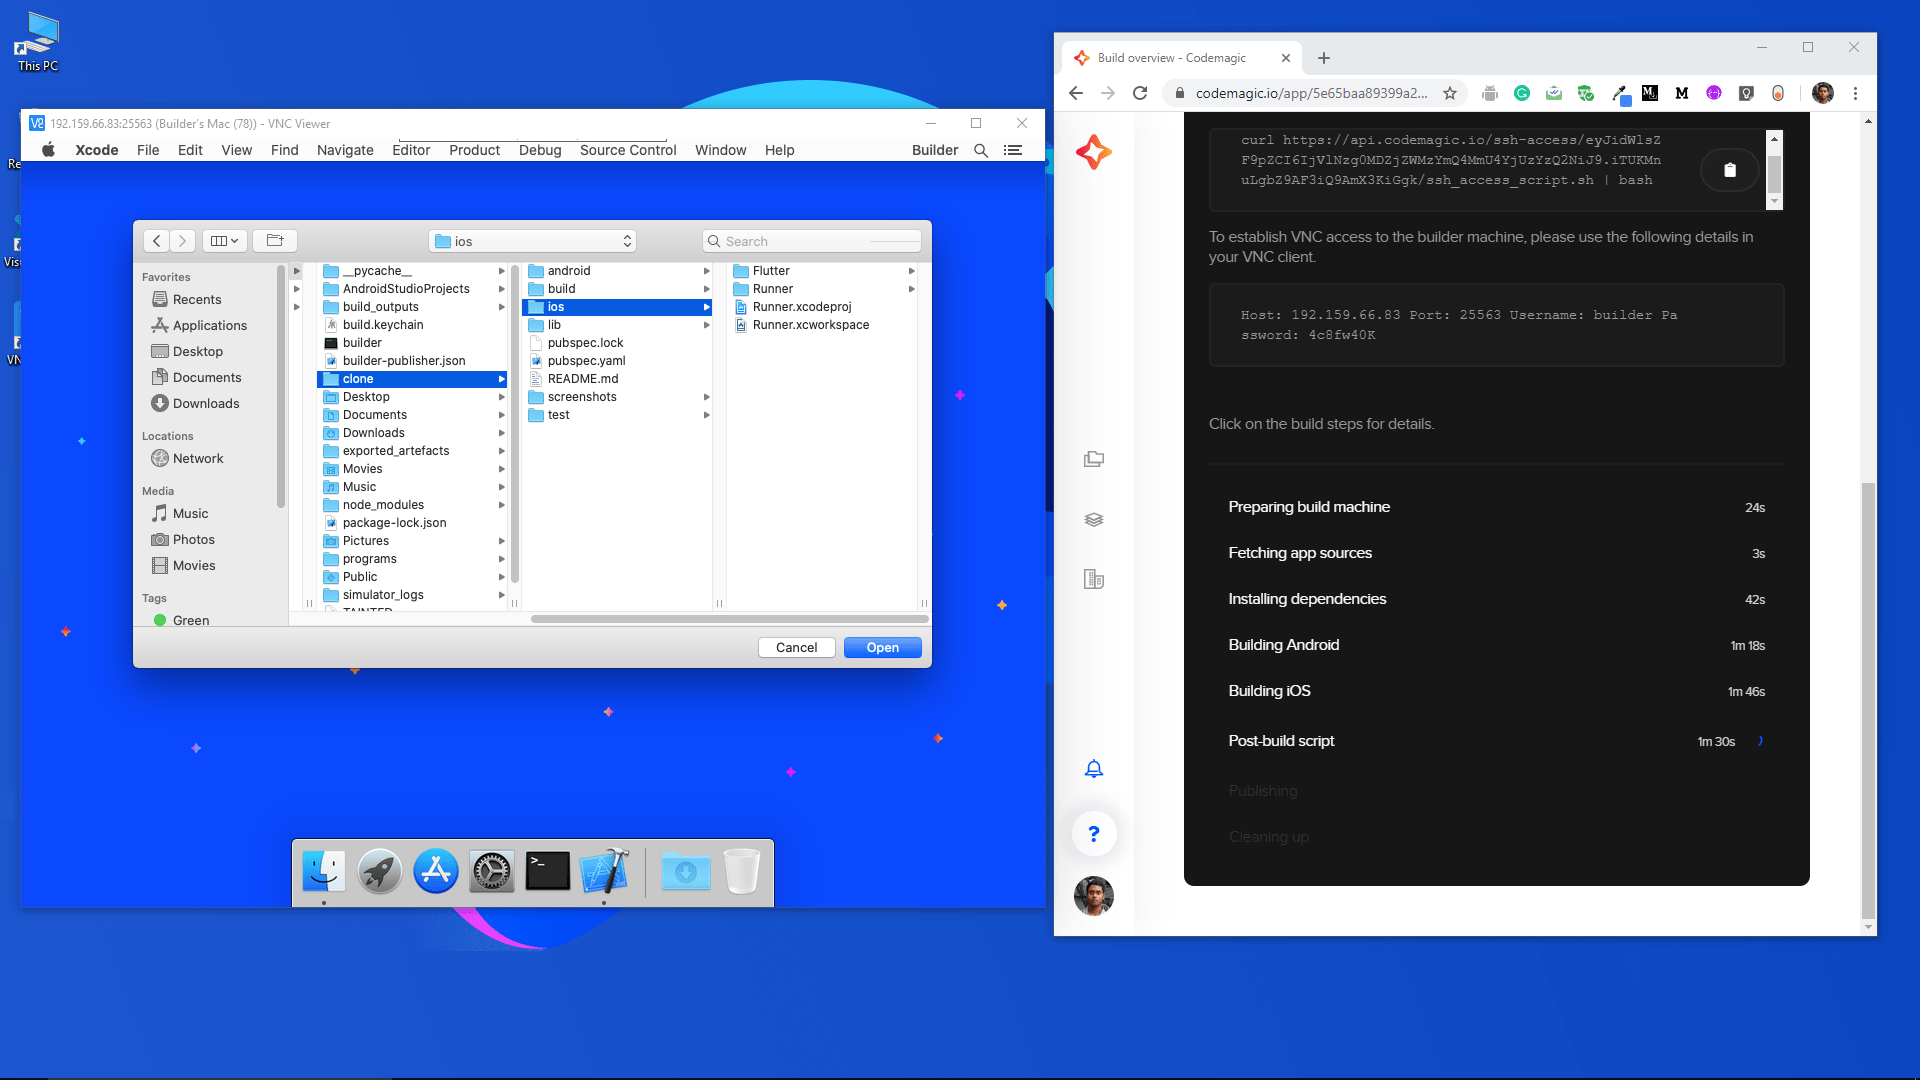Click the Codemagic notification bell icon
The image size is (1920, 1080).
click(x=1093, y=767)
